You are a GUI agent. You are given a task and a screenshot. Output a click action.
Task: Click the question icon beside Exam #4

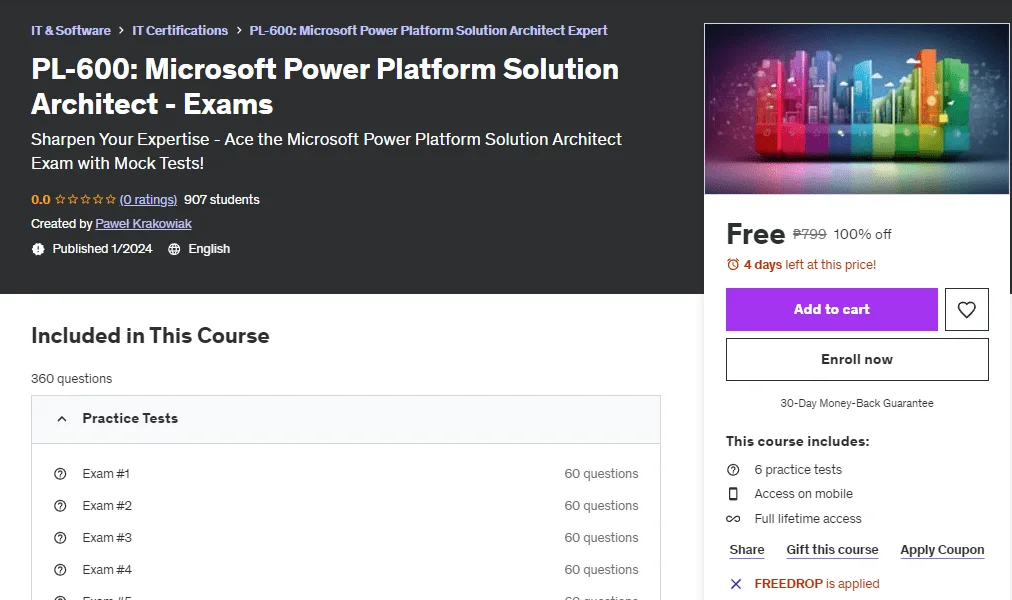pyautogui.click(x=60, y=570)
